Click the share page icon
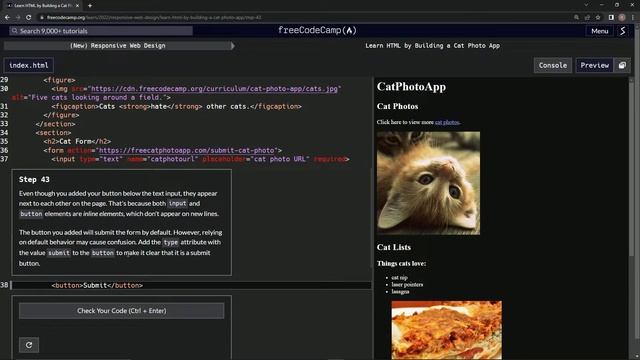The height and width of the screenshot is (360, 640). [587, 18]
